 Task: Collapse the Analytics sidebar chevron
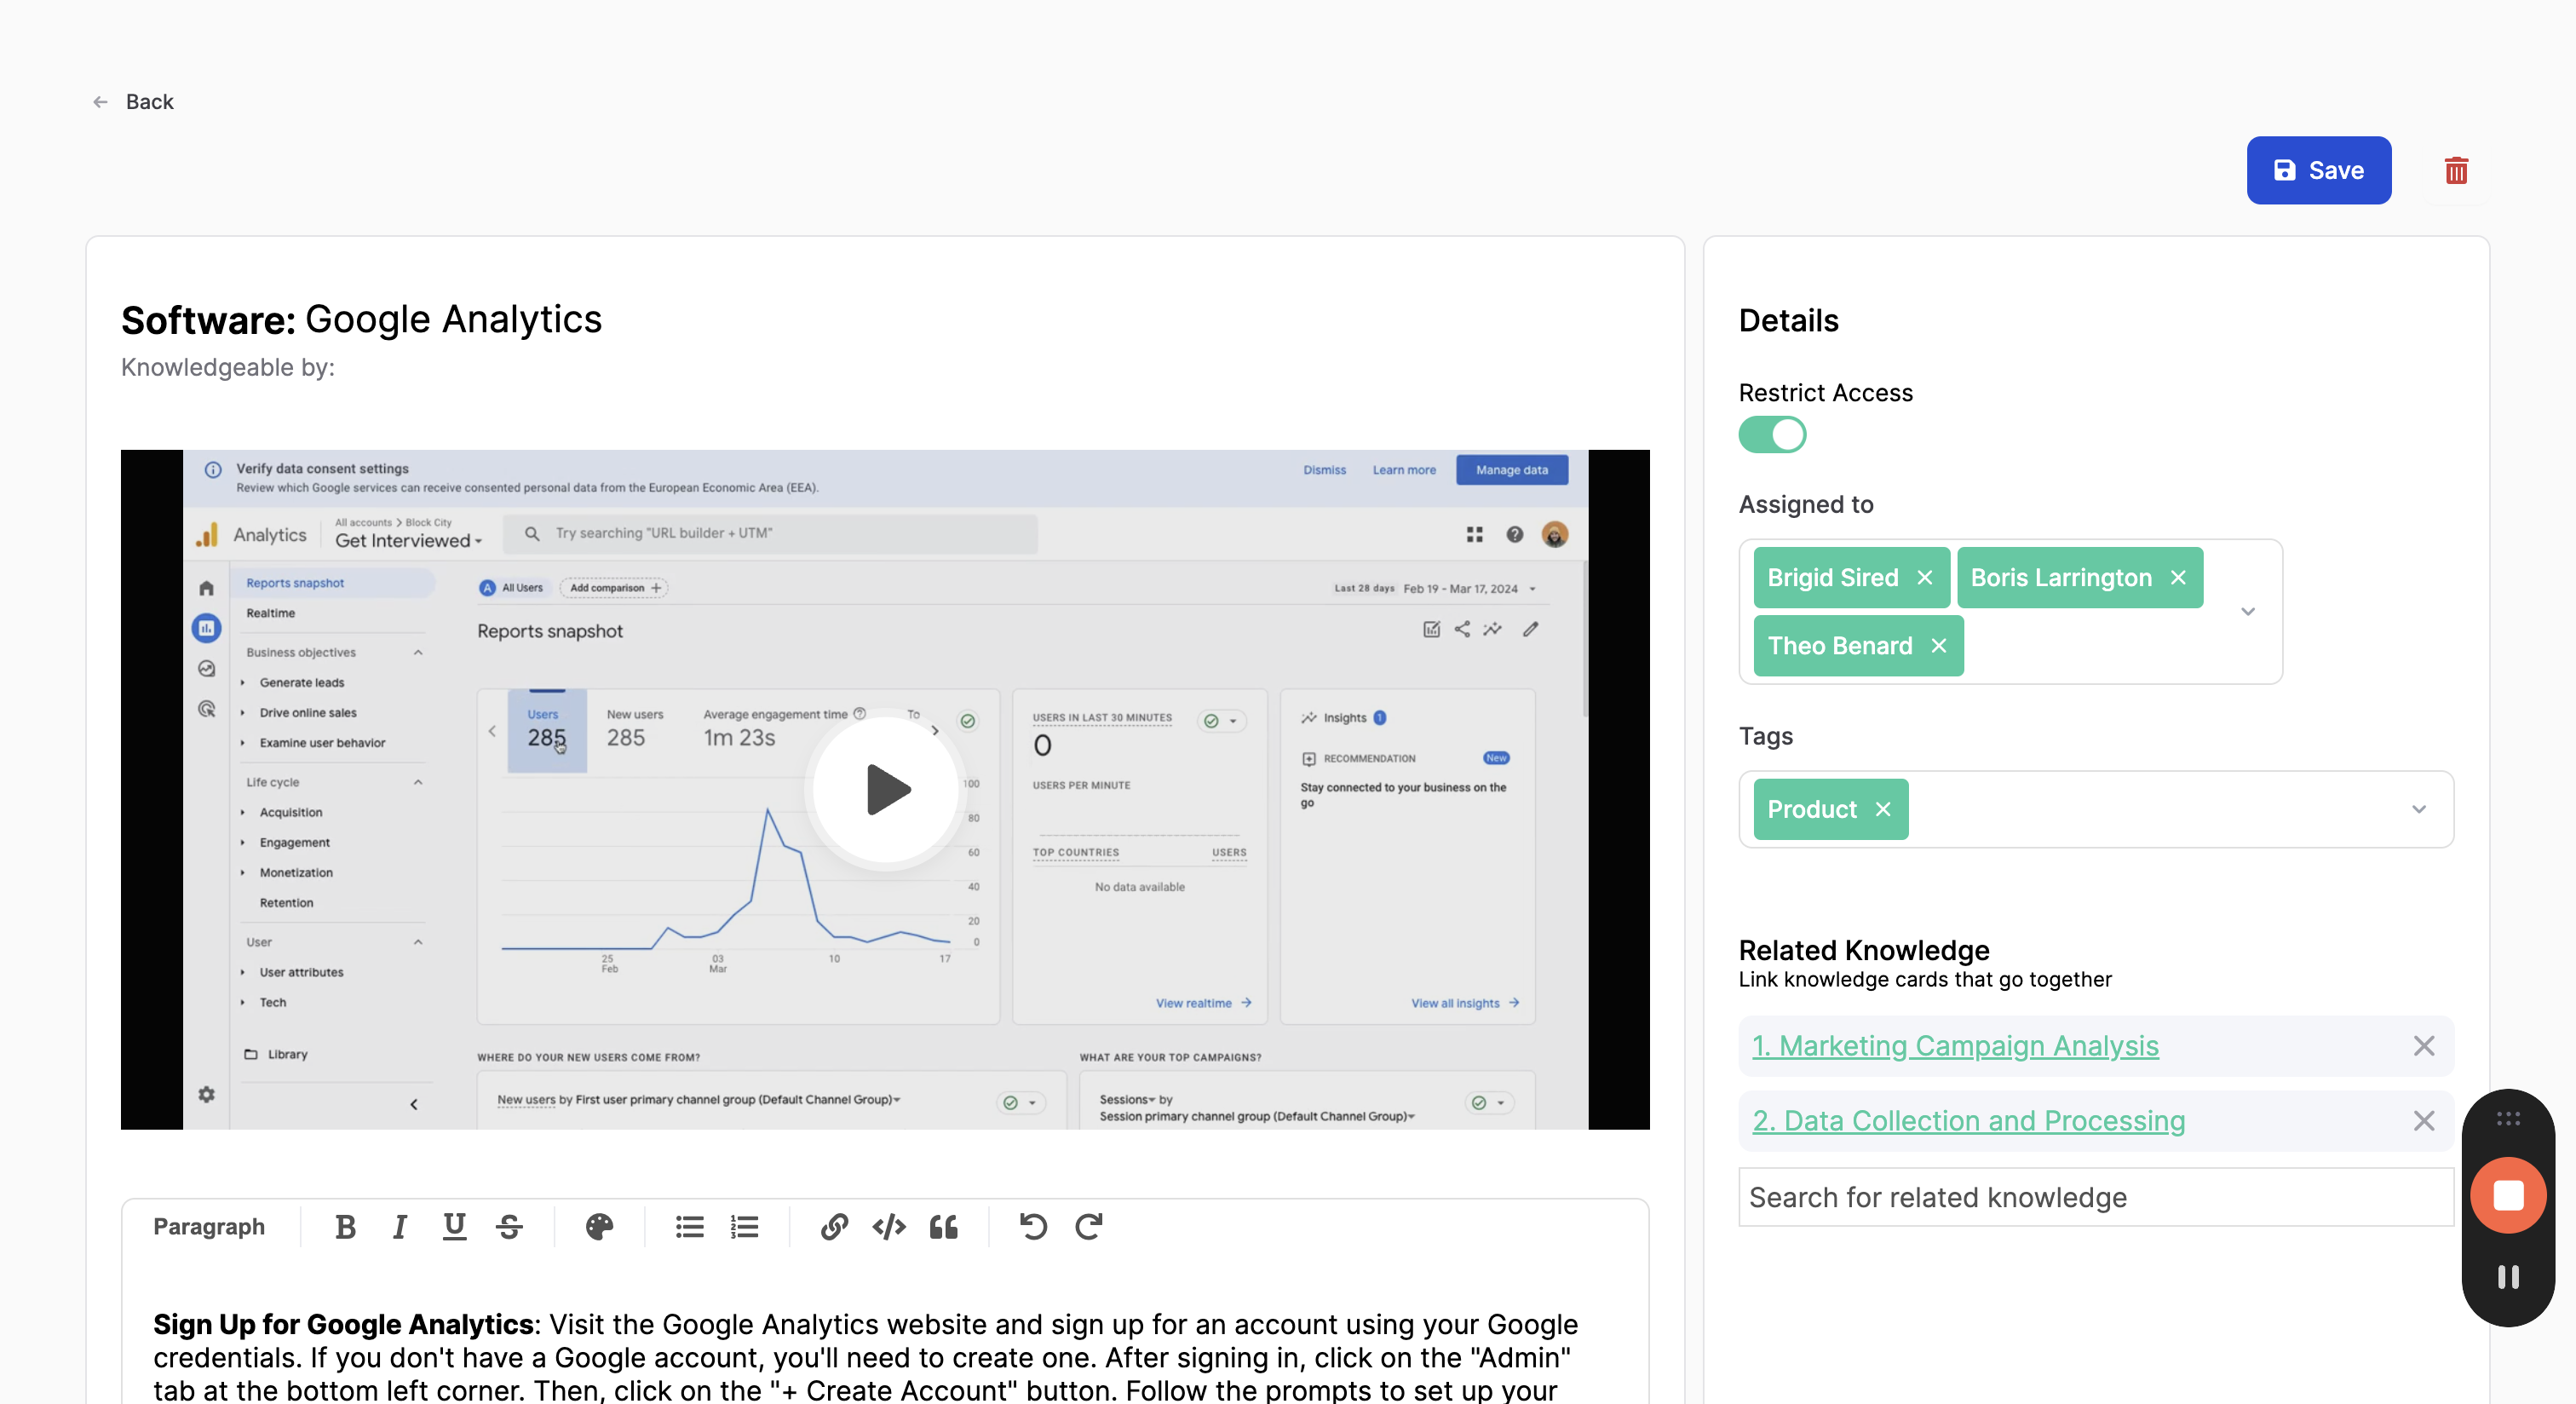pos(413,1105)
